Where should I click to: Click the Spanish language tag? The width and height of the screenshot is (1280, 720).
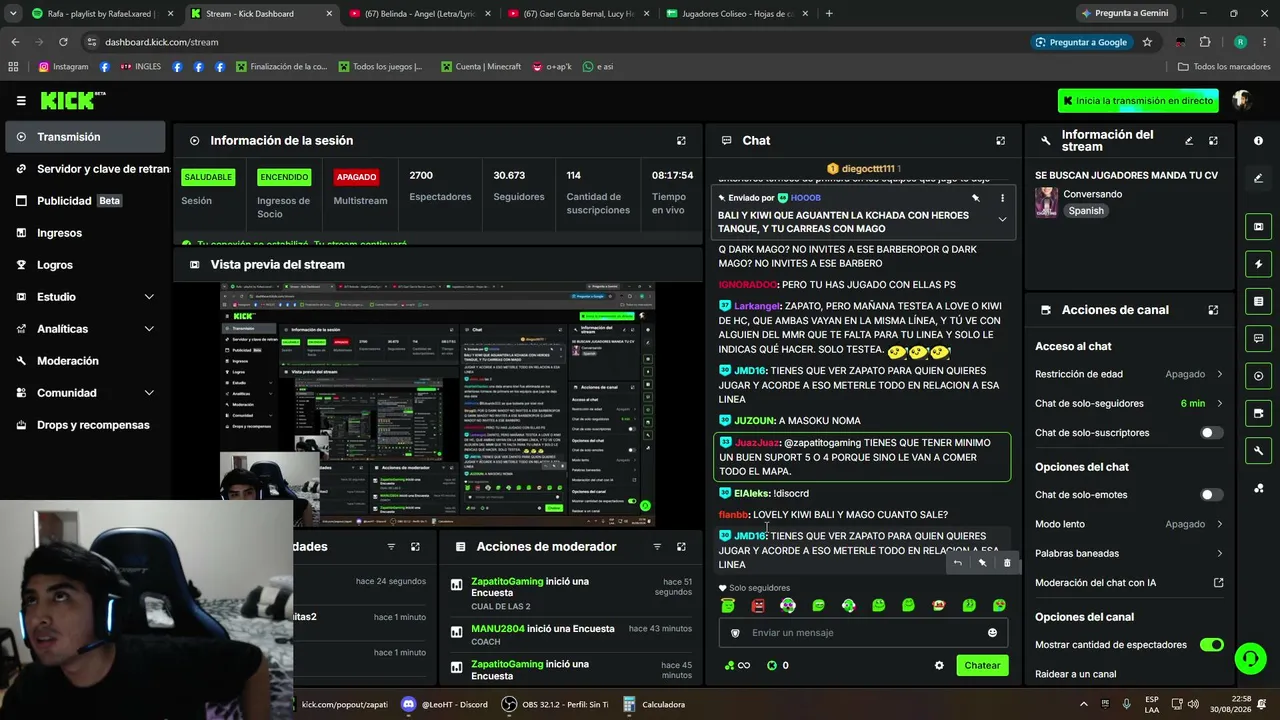(x=1086, y=211)
